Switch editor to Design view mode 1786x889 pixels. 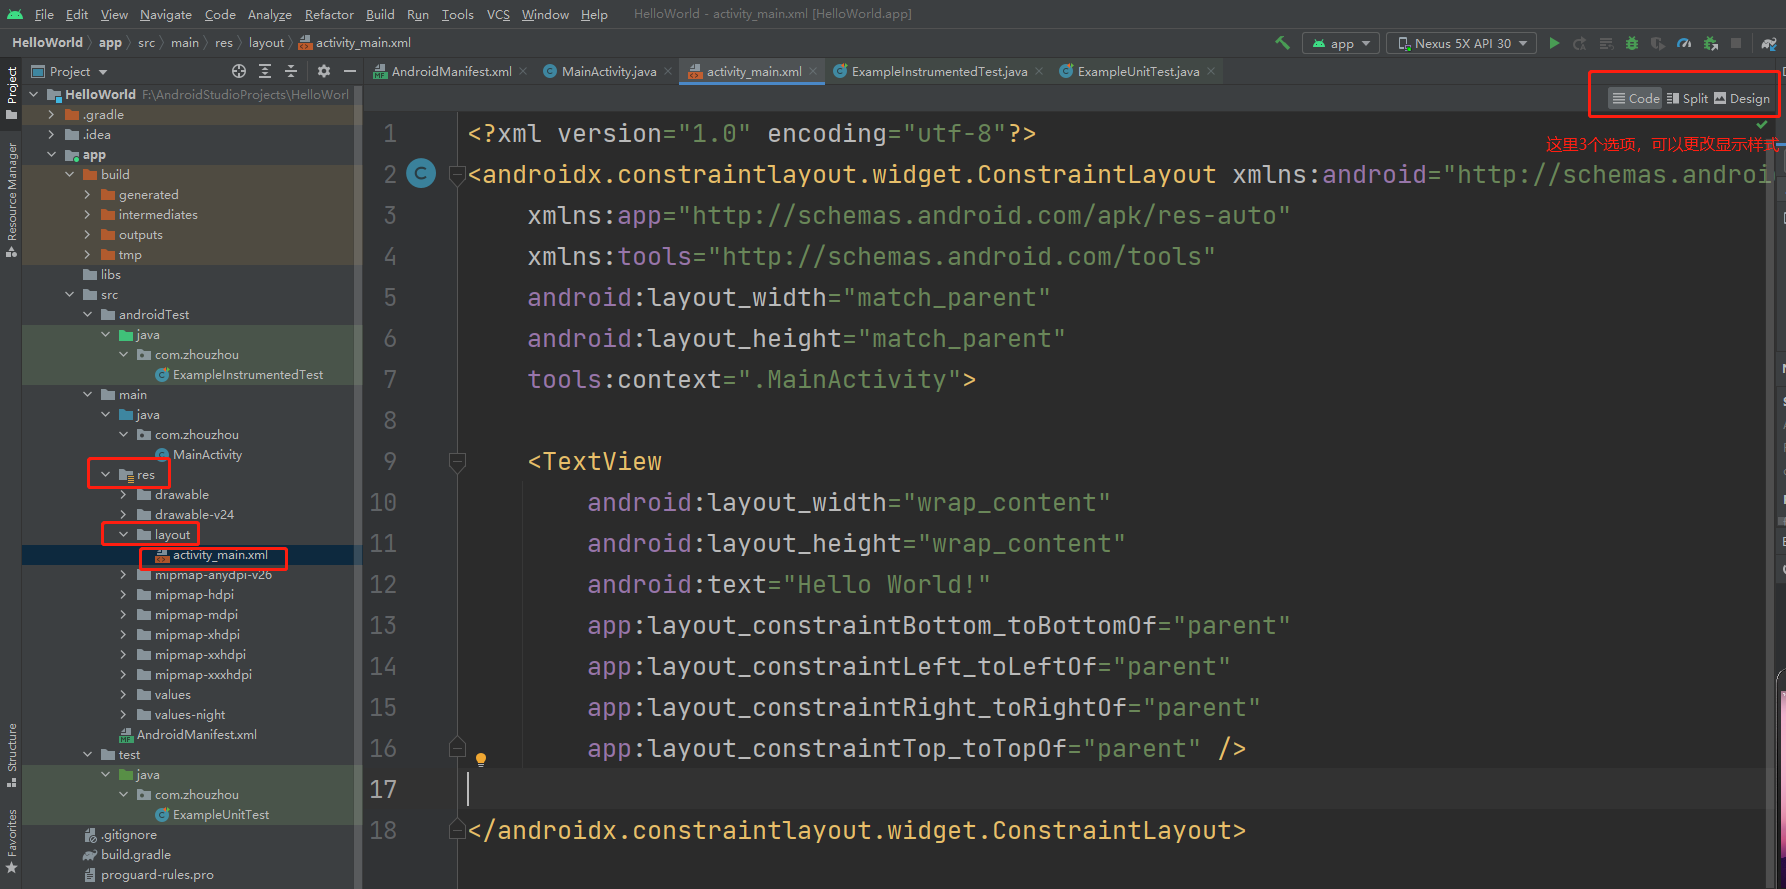pyautogui.click(x=1742, y=98)
